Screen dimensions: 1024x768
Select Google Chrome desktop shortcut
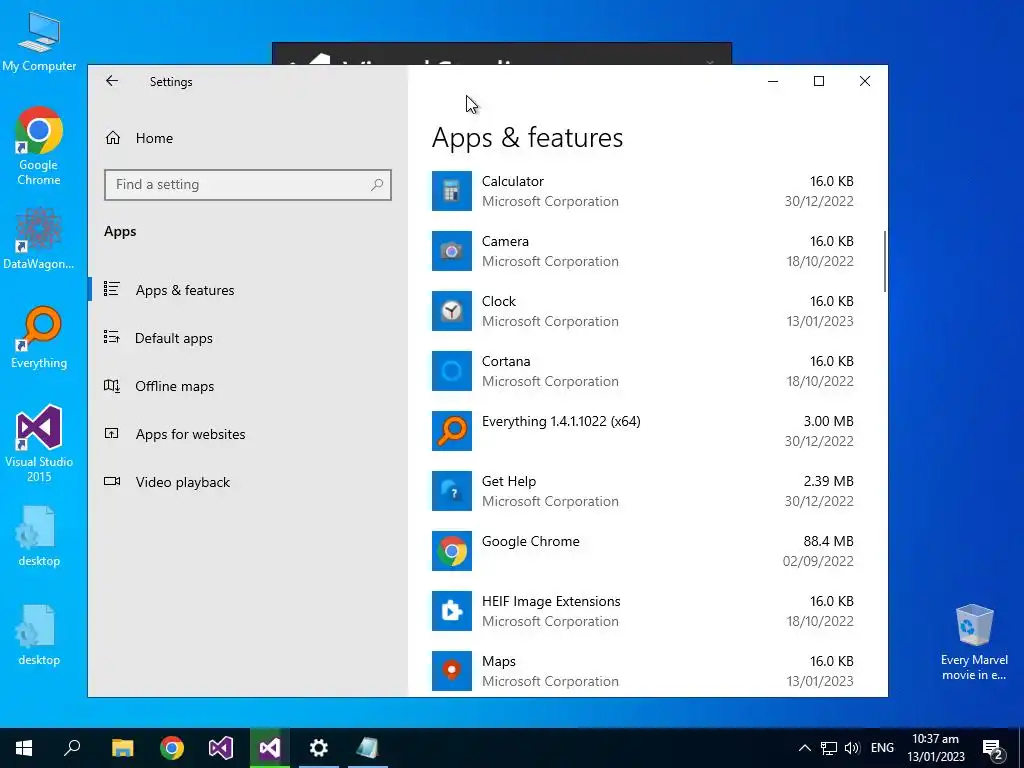coord(39,146)
